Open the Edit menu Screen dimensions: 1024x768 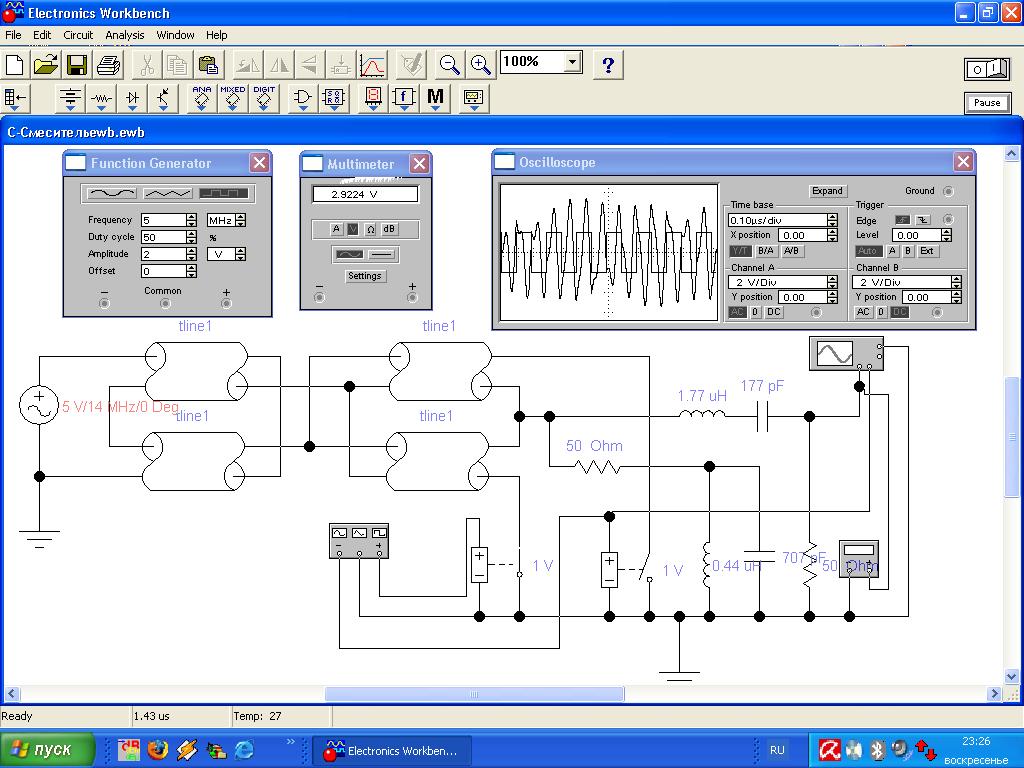[42, 35]
